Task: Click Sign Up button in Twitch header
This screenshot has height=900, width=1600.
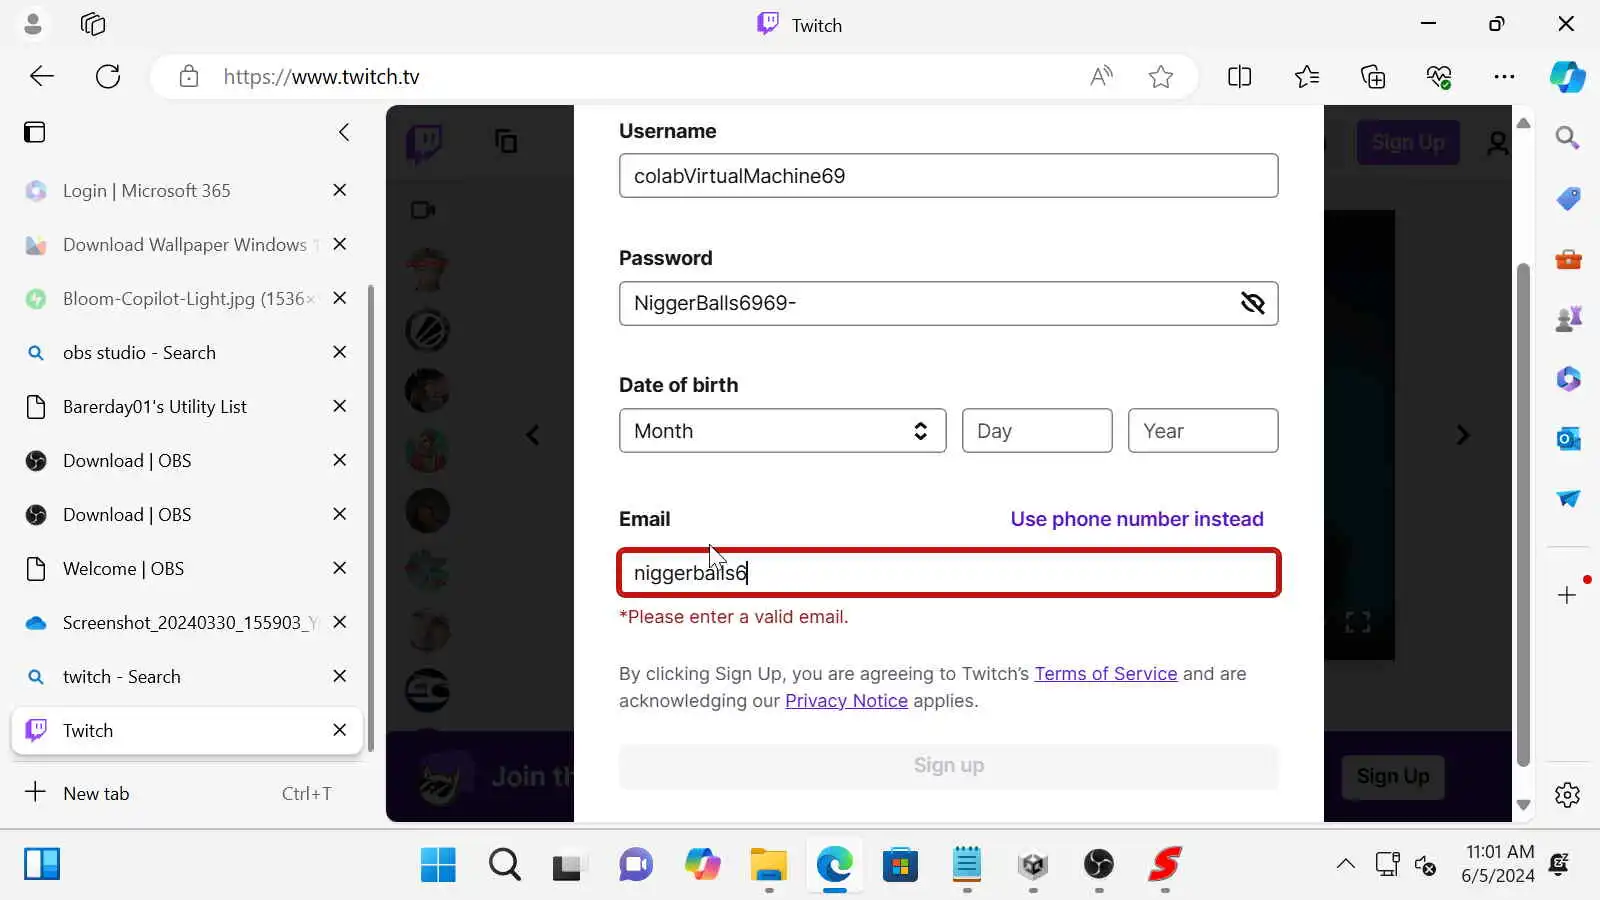Action: (x=1408, y=143)
